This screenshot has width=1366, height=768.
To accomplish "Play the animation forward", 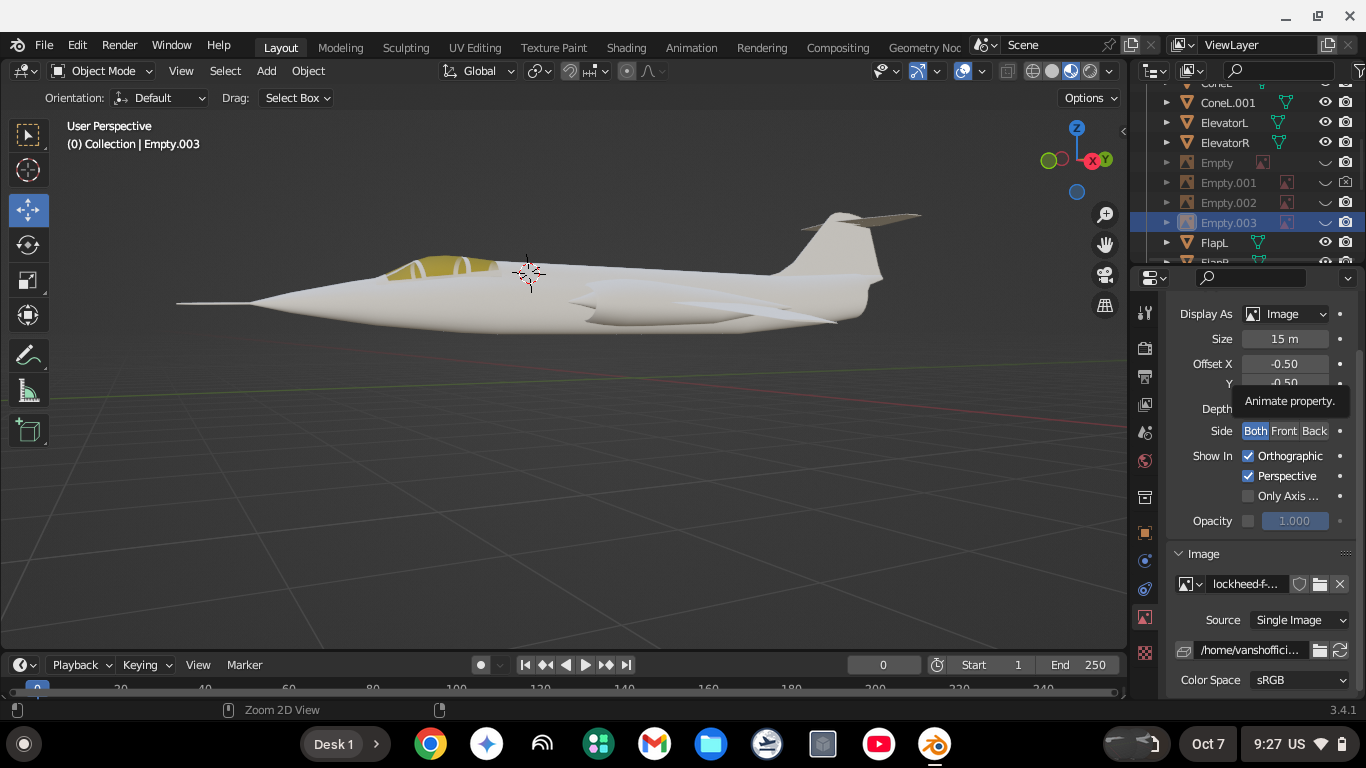I will (586, 665).
